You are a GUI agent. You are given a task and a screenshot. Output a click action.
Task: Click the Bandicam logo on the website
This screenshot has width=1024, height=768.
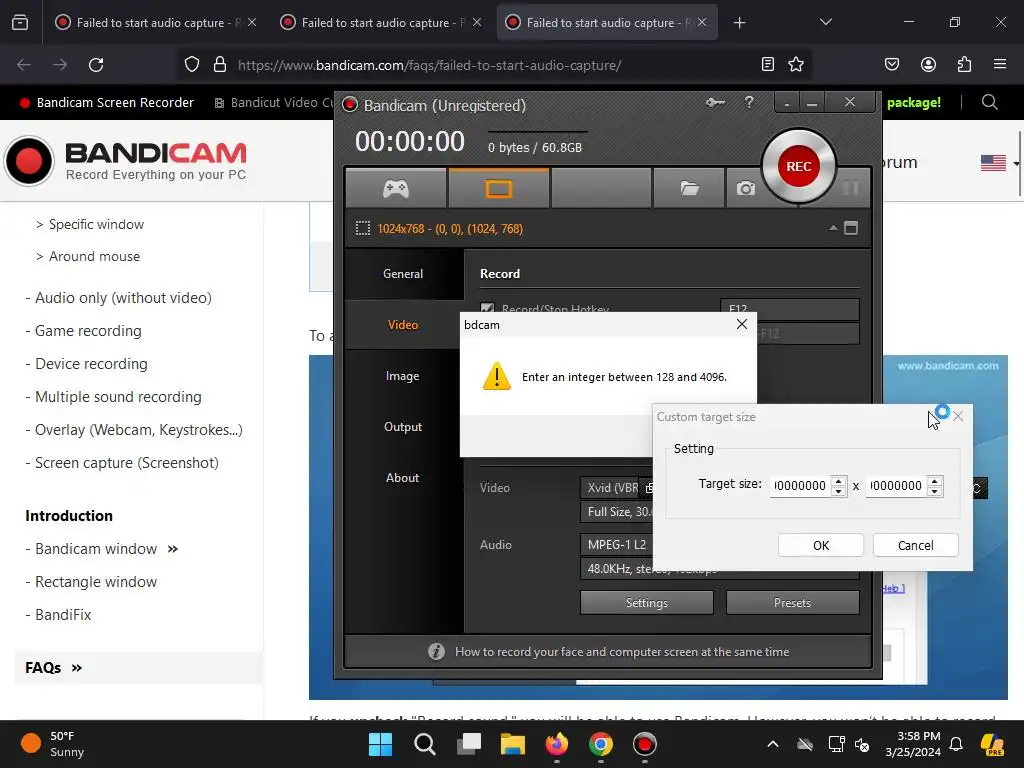coord(125,161)
